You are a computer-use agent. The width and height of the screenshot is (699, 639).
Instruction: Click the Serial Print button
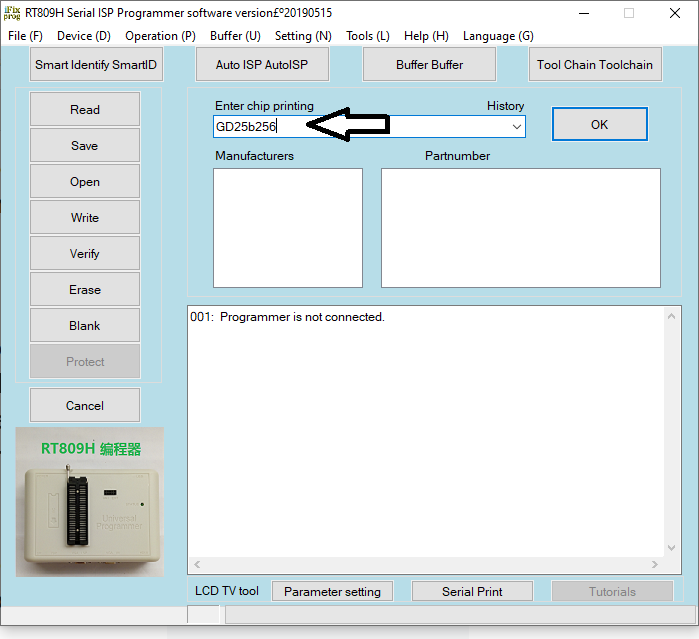[472, 592]
